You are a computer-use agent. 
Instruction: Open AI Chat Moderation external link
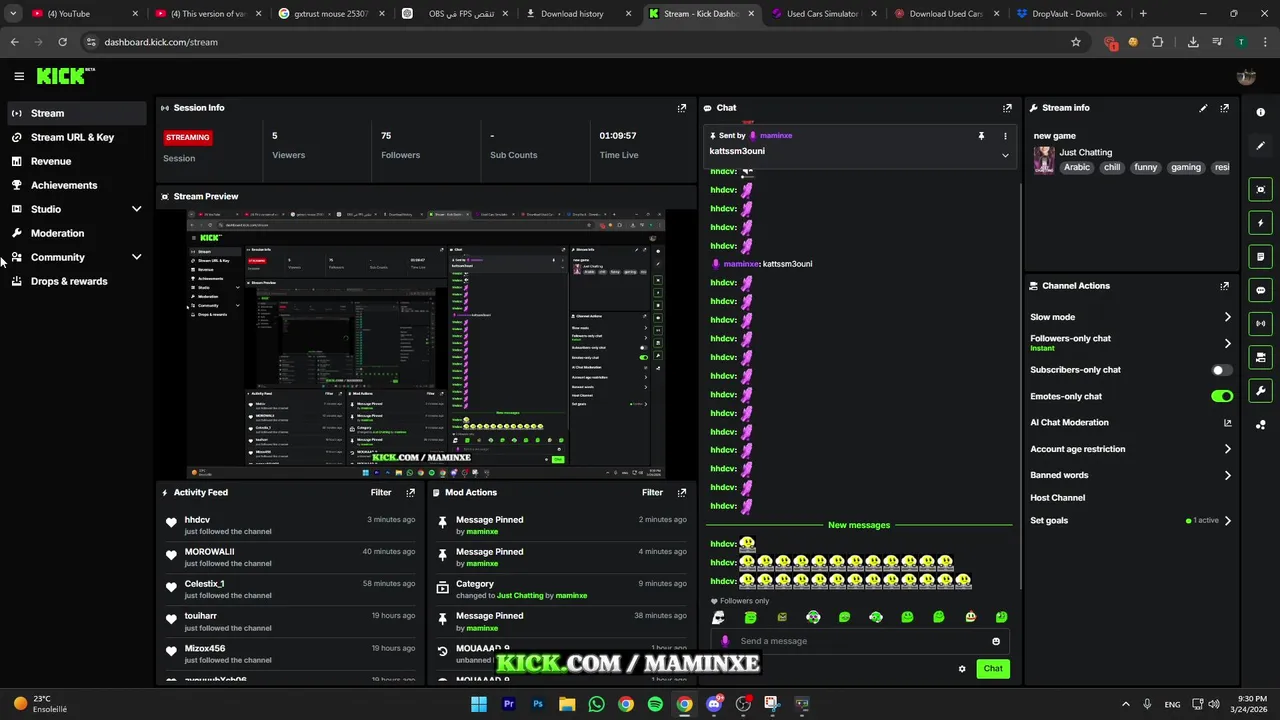point(1227,423)
